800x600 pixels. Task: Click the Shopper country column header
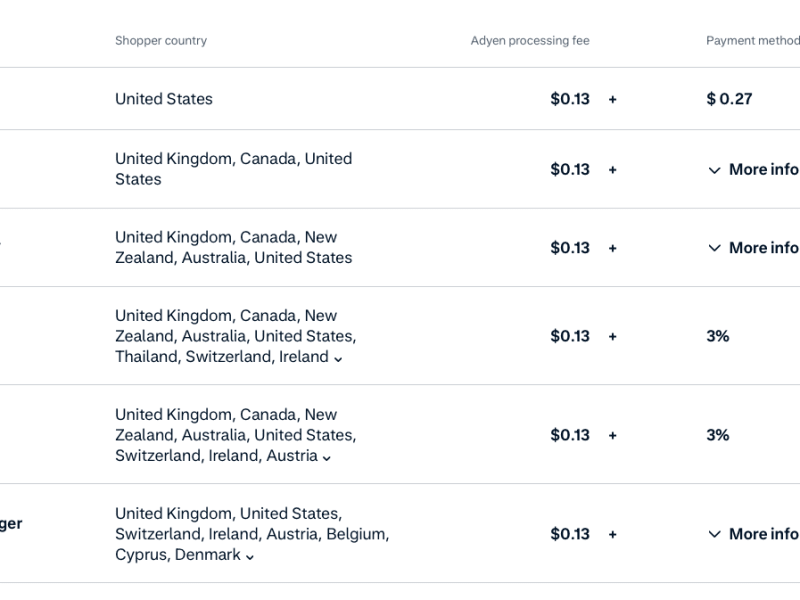pyautogui.click(x=161, y=41)
